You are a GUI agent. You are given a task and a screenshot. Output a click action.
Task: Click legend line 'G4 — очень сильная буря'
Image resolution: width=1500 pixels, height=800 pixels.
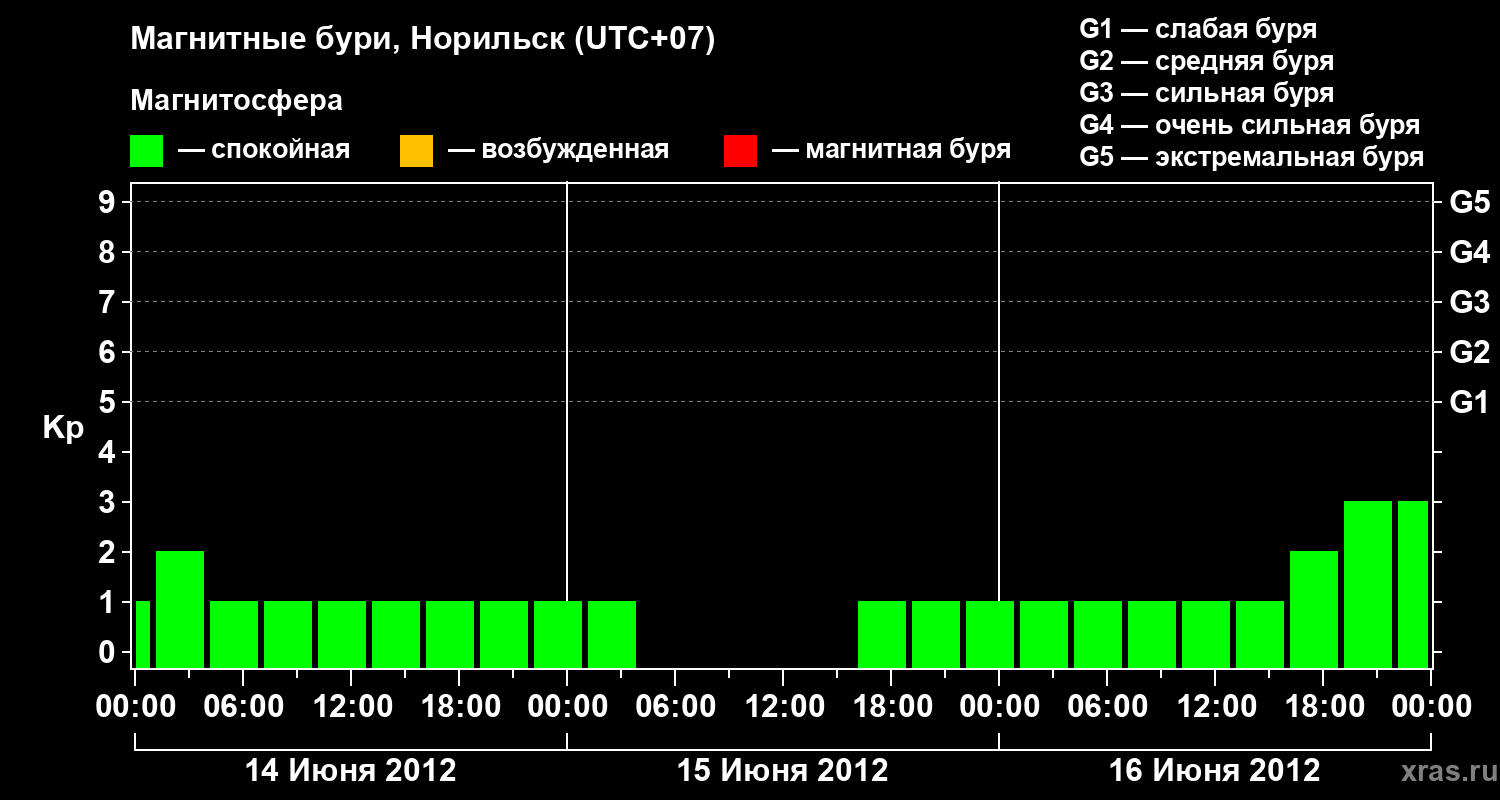pyautogui.click(x=1250, y=125)
